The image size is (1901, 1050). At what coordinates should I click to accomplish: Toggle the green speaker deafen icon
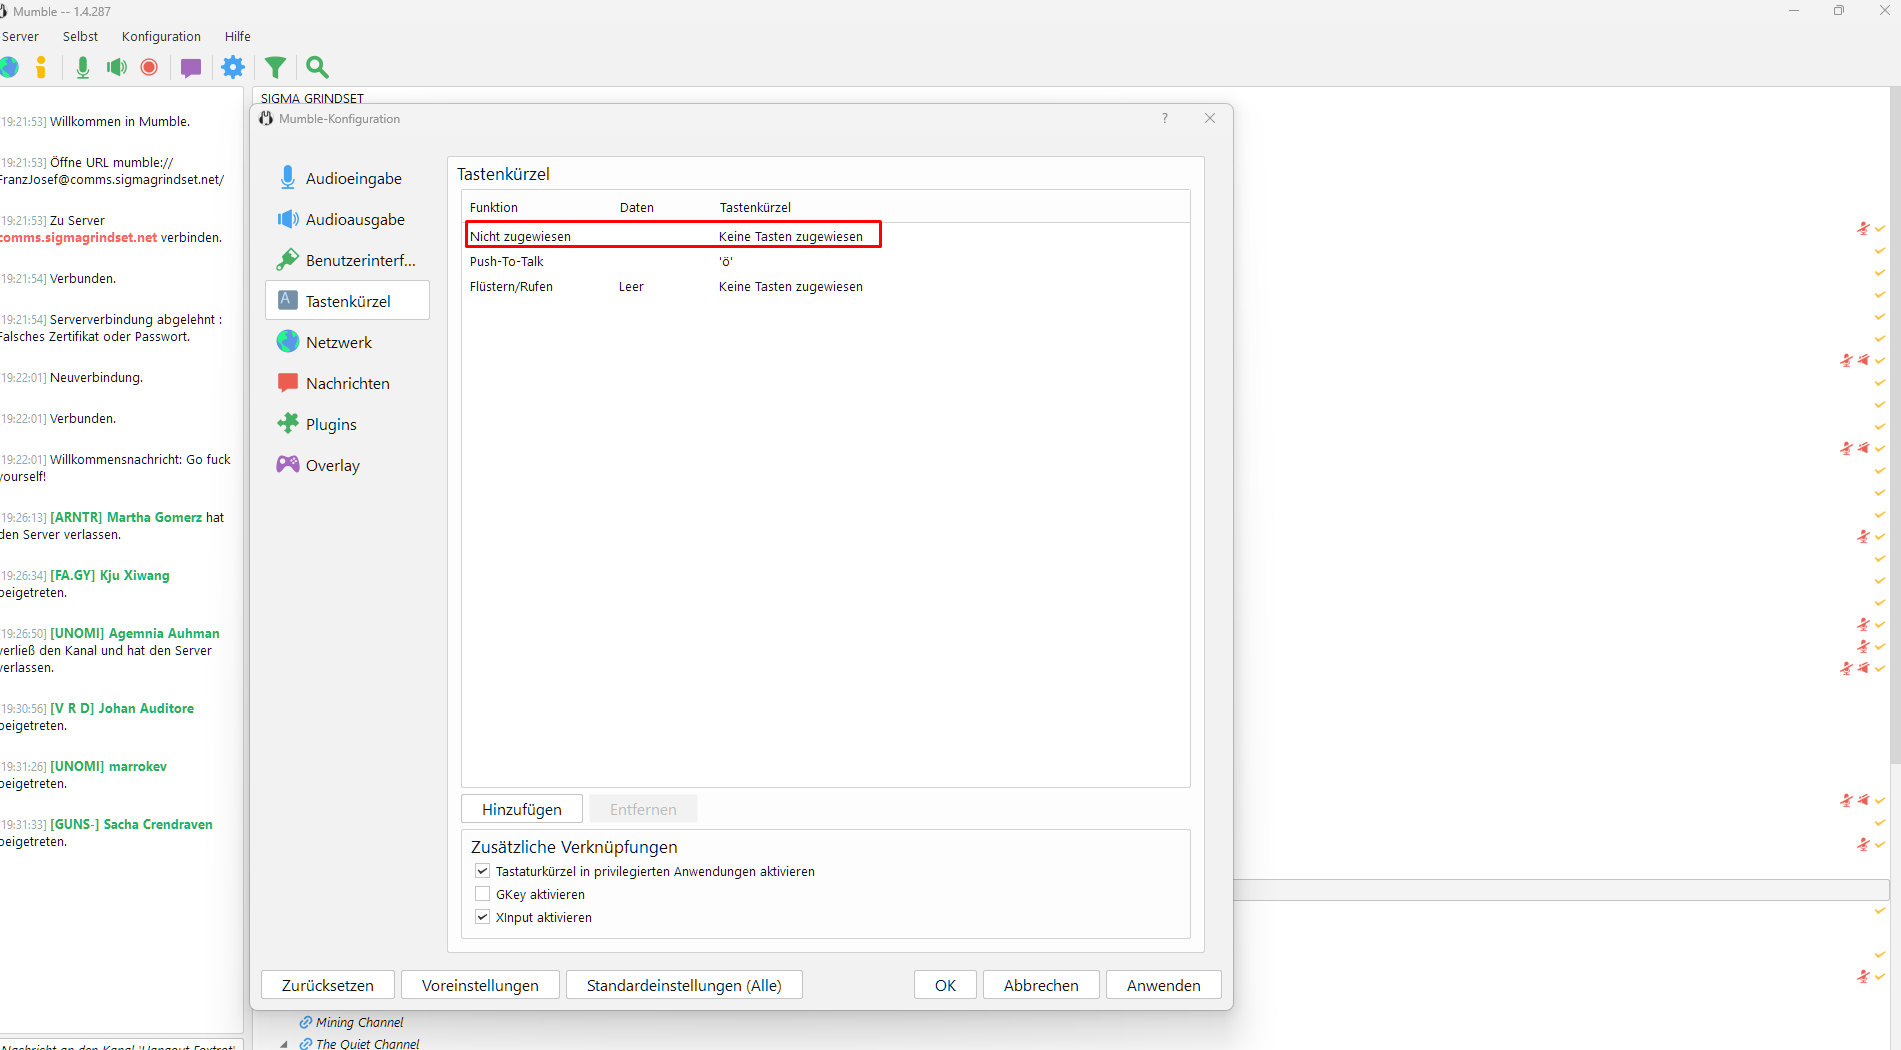pyautogui.click(x=117, y=67)
